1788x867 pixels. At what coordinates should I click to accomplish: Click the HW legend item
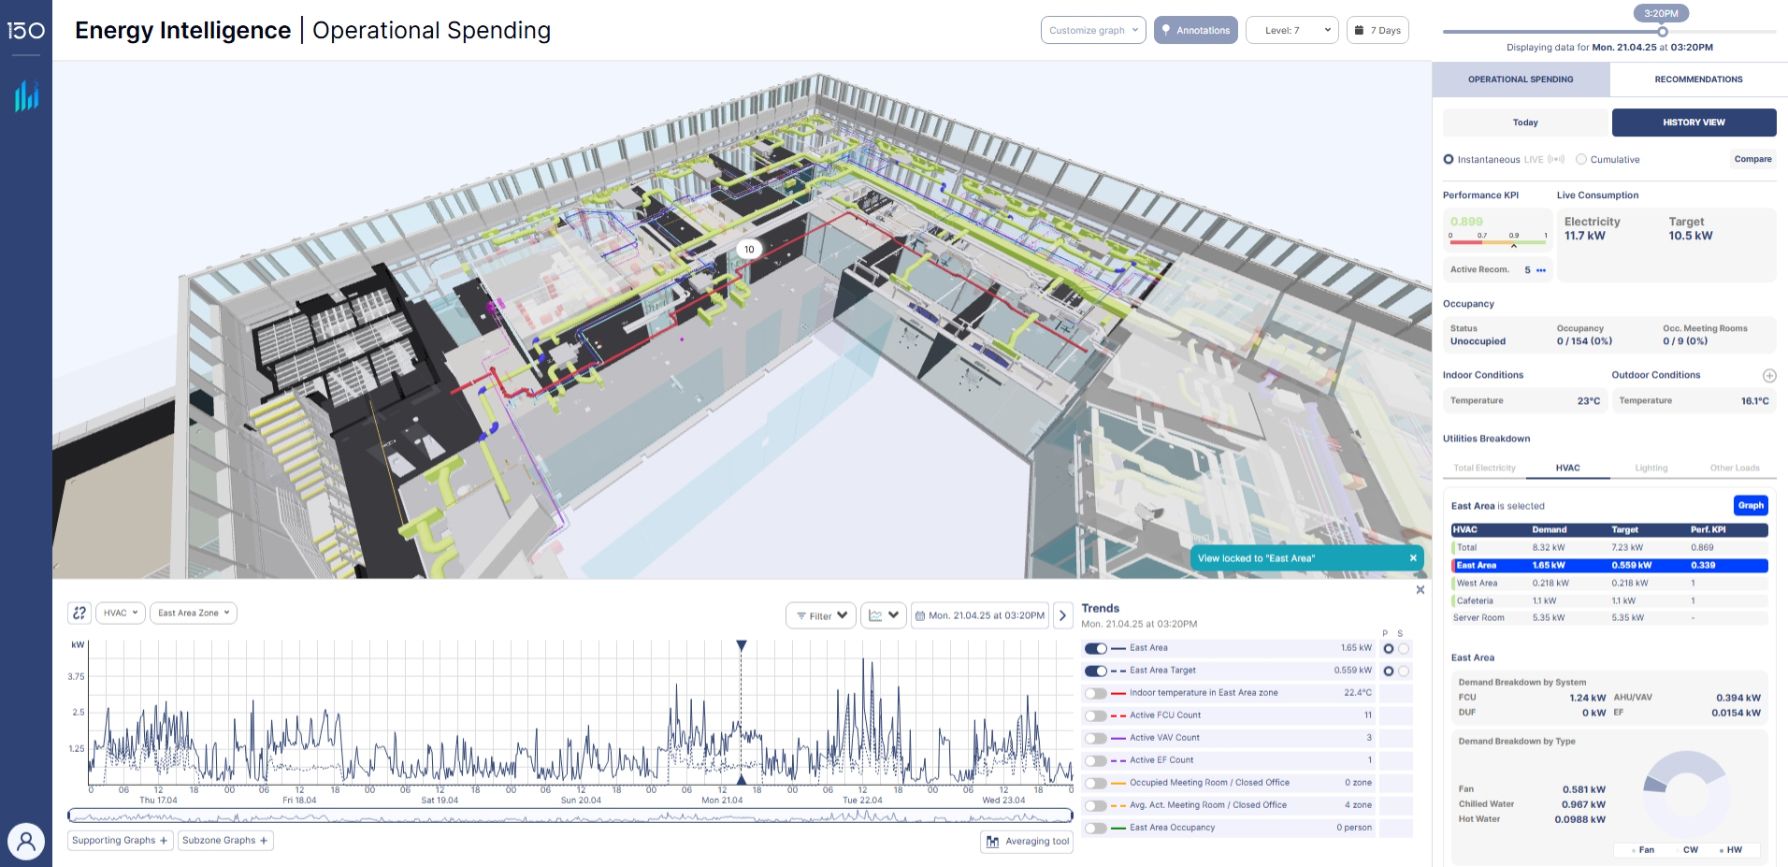coord(1730,850)
